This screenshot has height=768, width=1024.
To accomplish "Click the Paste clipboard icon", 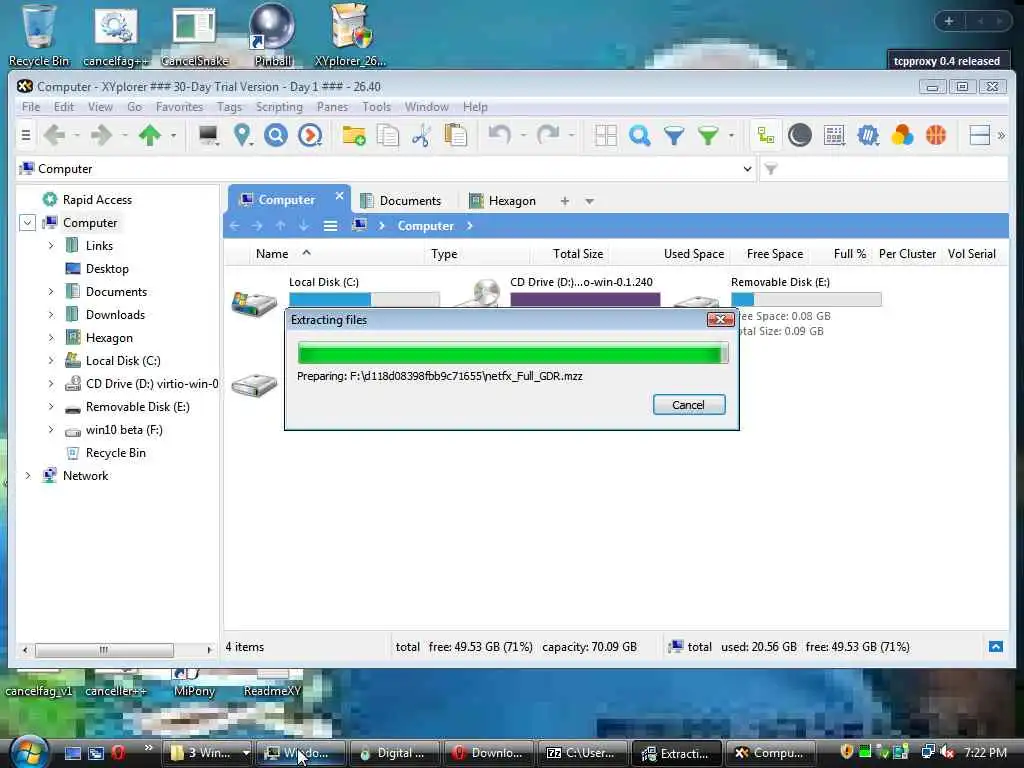I will [x=455, y=135].
